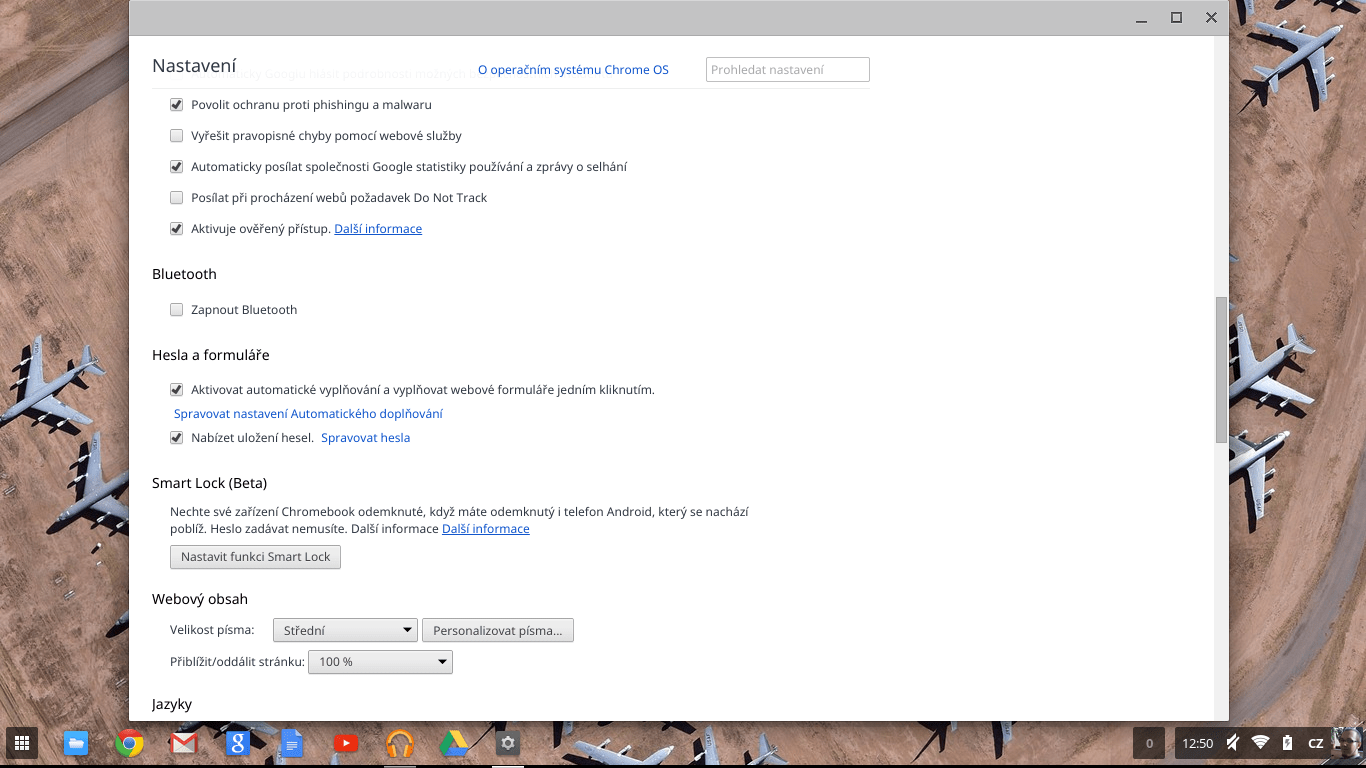
Task: Toggle autofill web forms checkbox
Action: (176, 389)
